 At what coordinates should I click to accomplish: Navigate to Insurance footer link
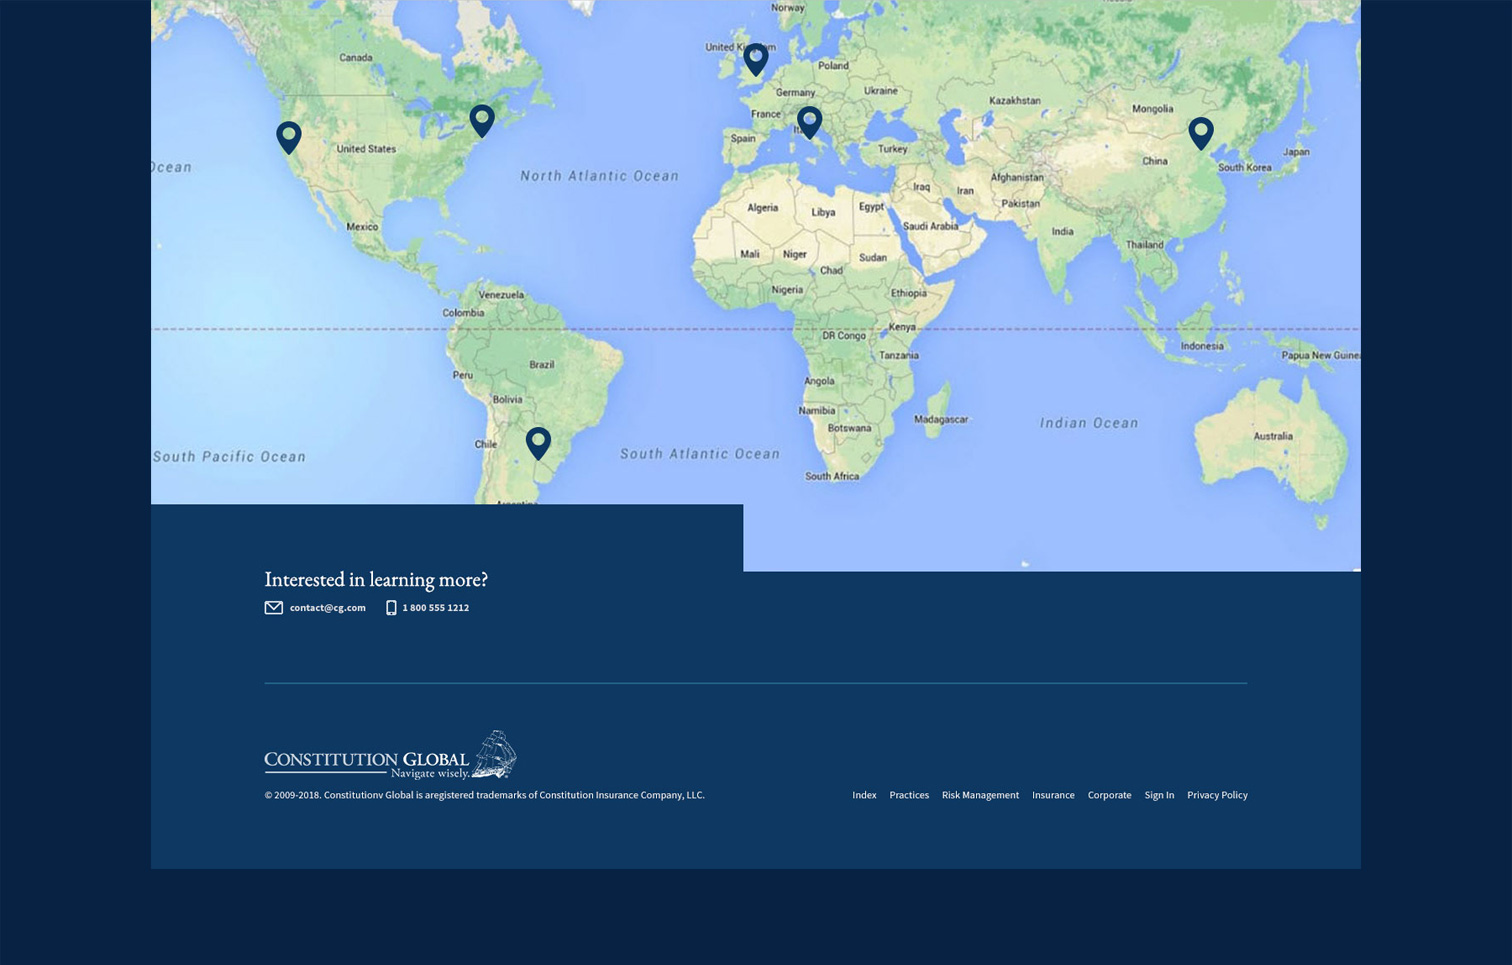coord(1053,795)
